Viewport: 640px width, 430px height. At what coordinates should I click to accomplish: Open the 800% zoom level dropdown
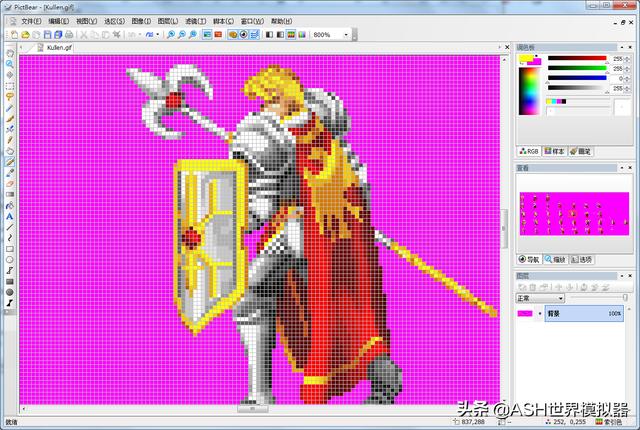[346, 34]
